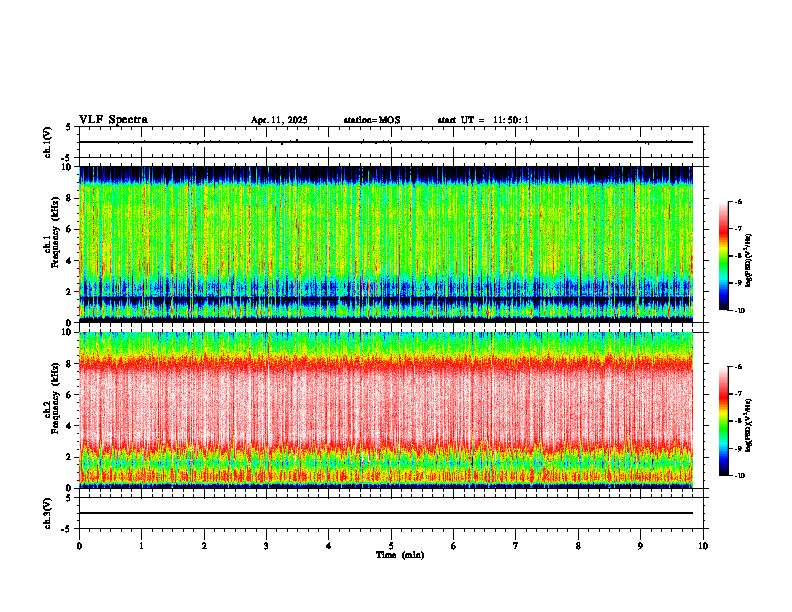Viewport: 792px width, 612px height.
Task: Click the -10 label on ch.1 colorbar
Action: 739,311
